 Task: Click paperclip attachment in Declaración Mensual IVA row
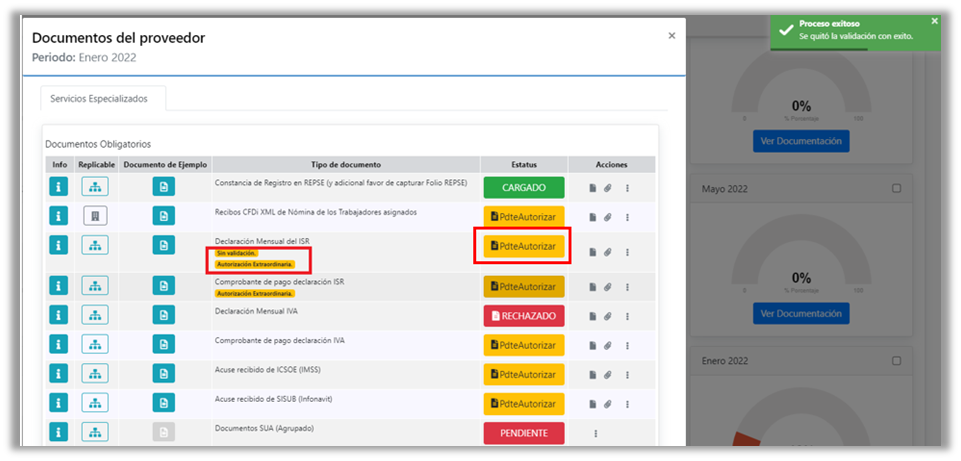[607, 316]
